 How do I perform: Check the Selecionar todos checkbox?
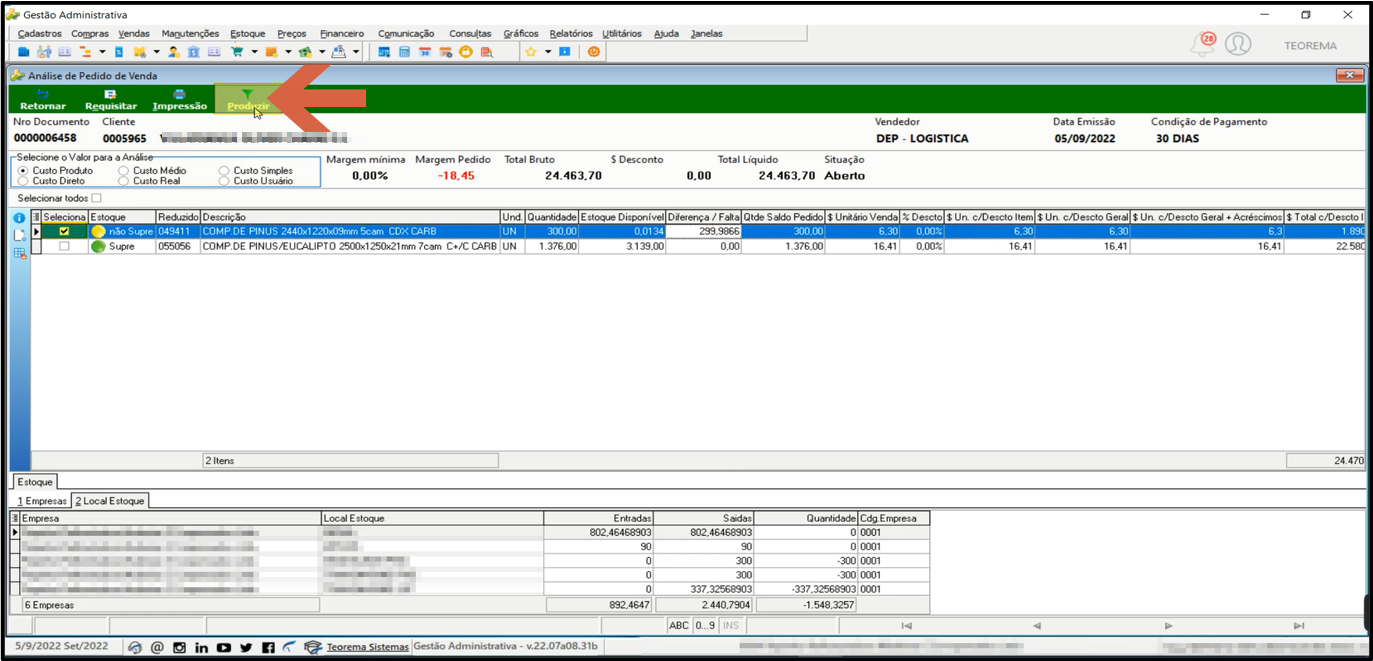pos(96,198)
